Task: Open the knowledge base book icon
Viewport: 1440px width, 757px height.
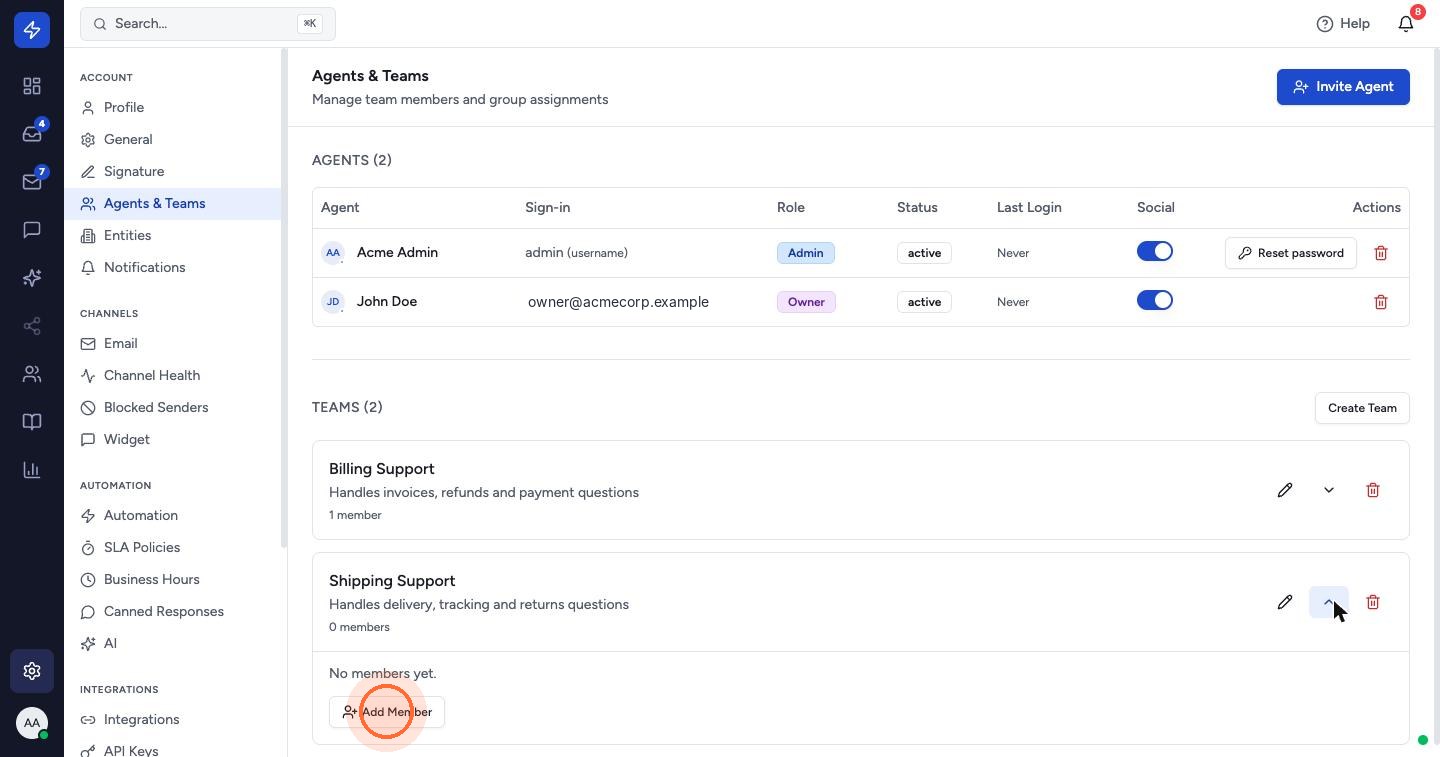Action: (x=32, y=422)
